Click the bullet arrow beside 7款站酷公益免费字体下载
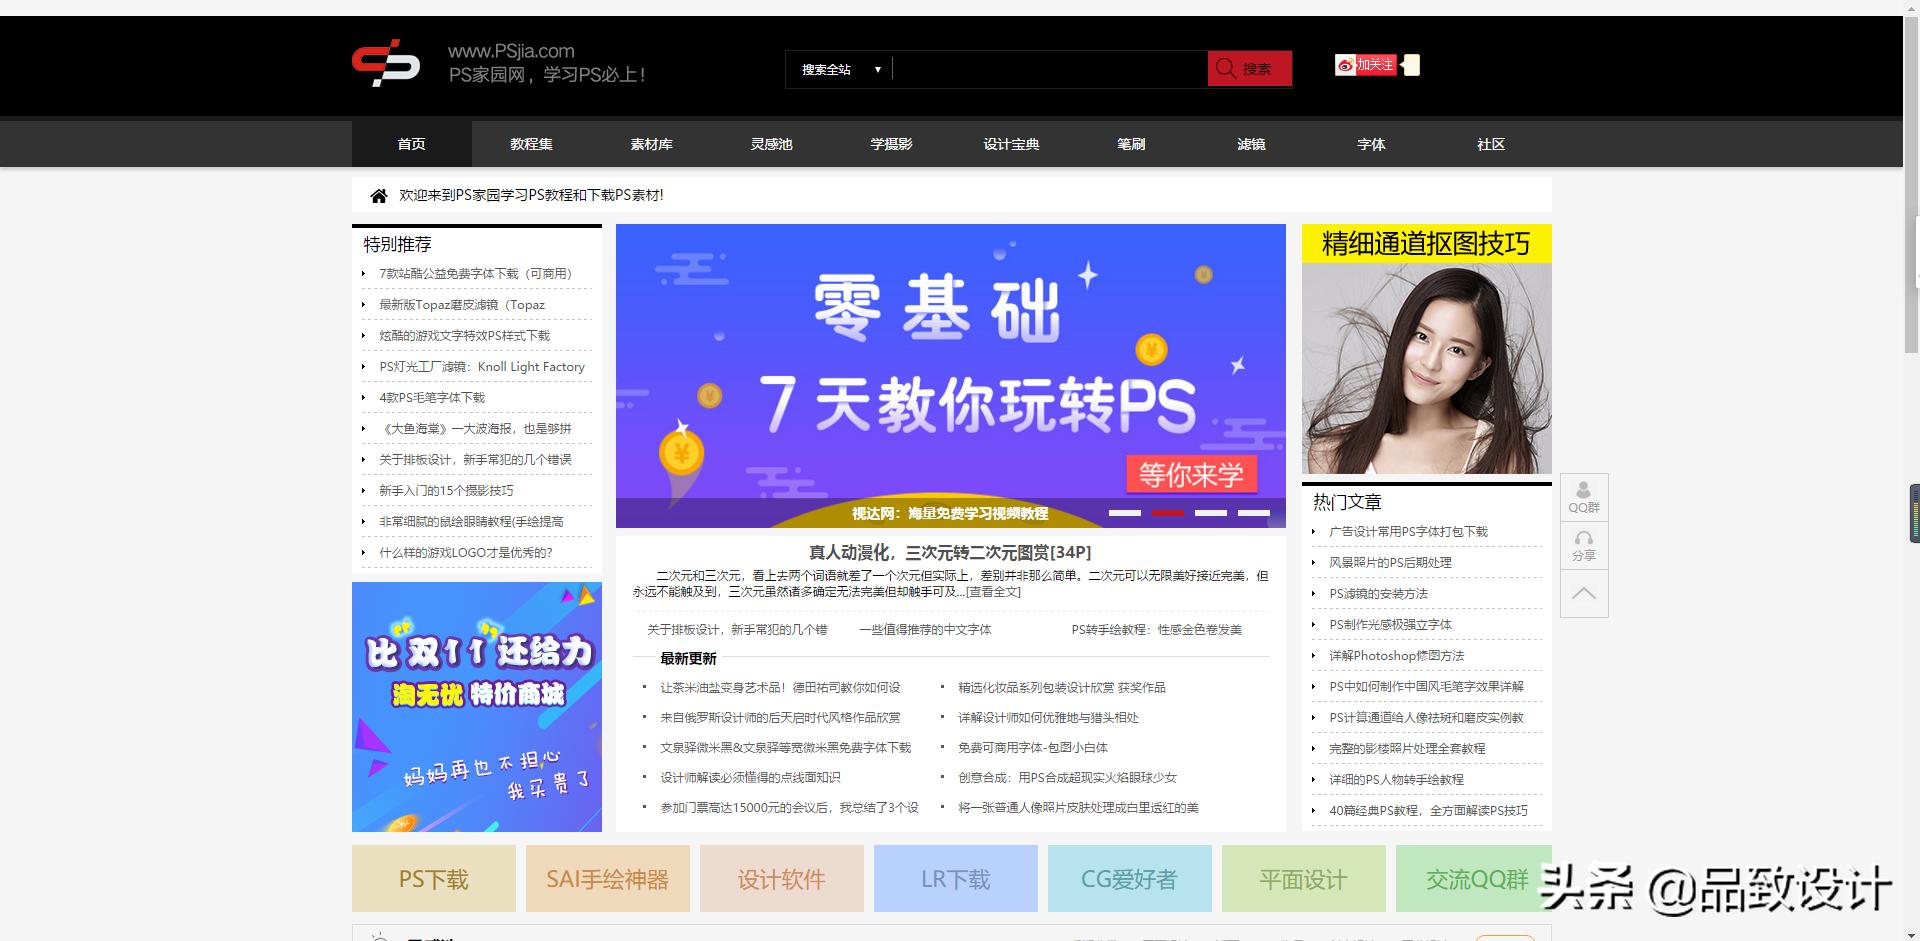Screen dimensions: 1920x941 (x=363, y=273)
